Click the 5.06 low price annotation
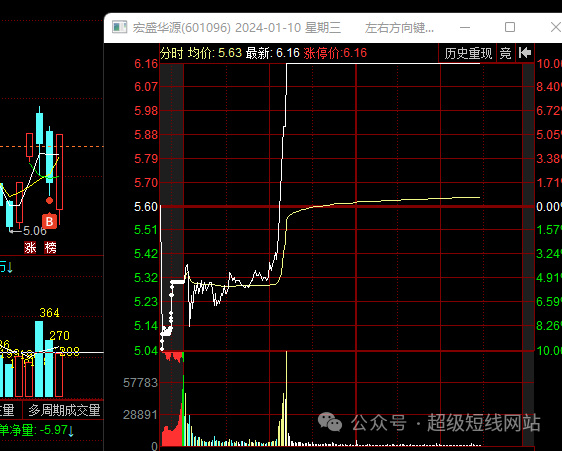Viewport: 562px width, 451px height. pos(35,231)
